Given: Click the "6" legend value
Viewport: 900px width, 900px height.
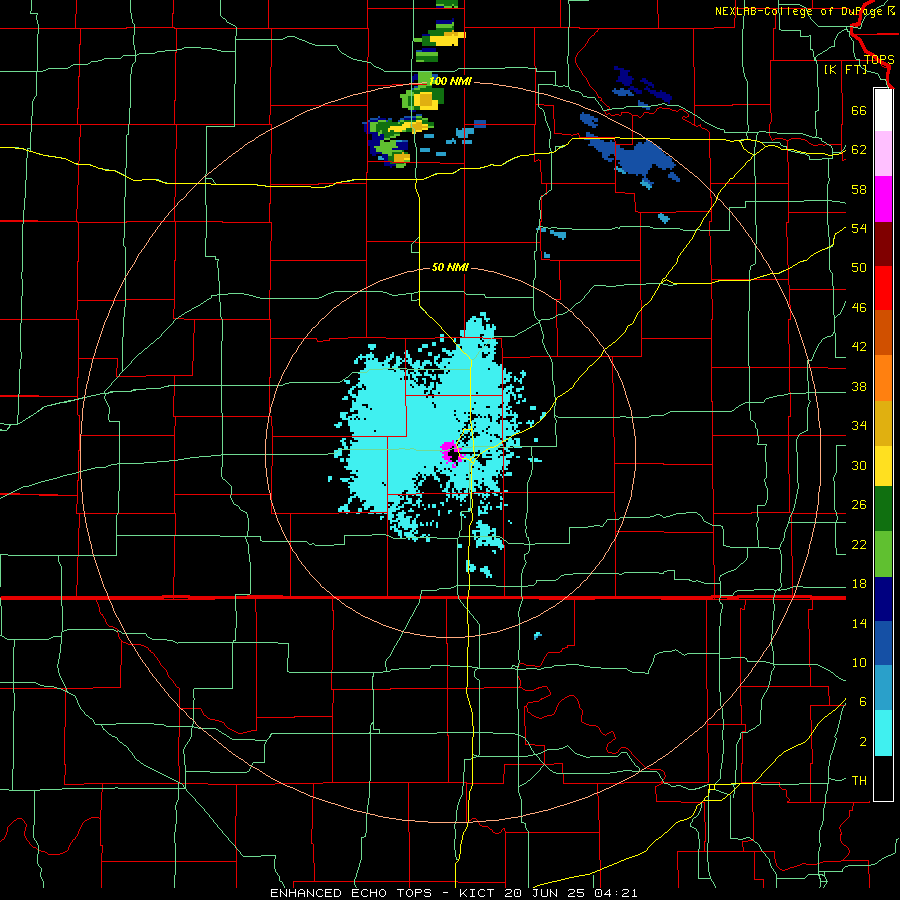Looking at the screenshot, I should pos(863,702).
